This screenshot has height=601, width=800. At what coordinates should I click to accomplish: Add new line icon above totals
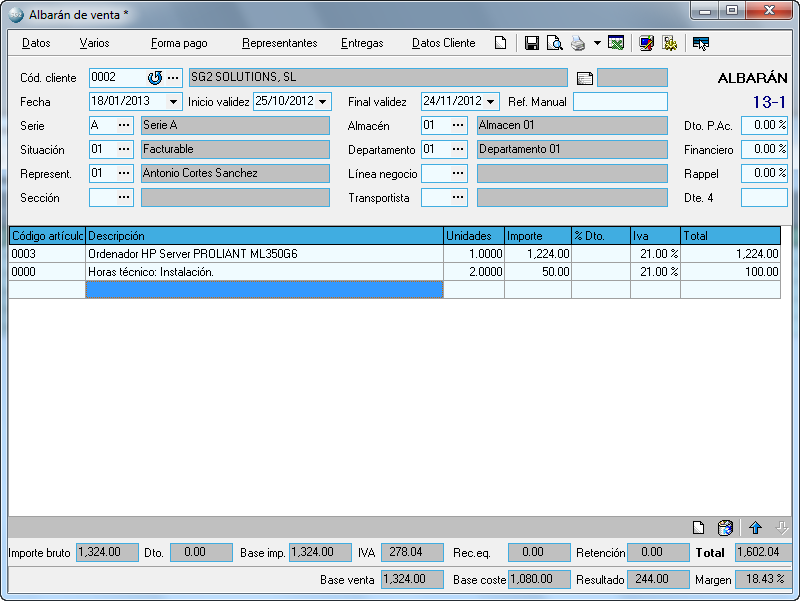pyautogui.click(x=700, y=528)
